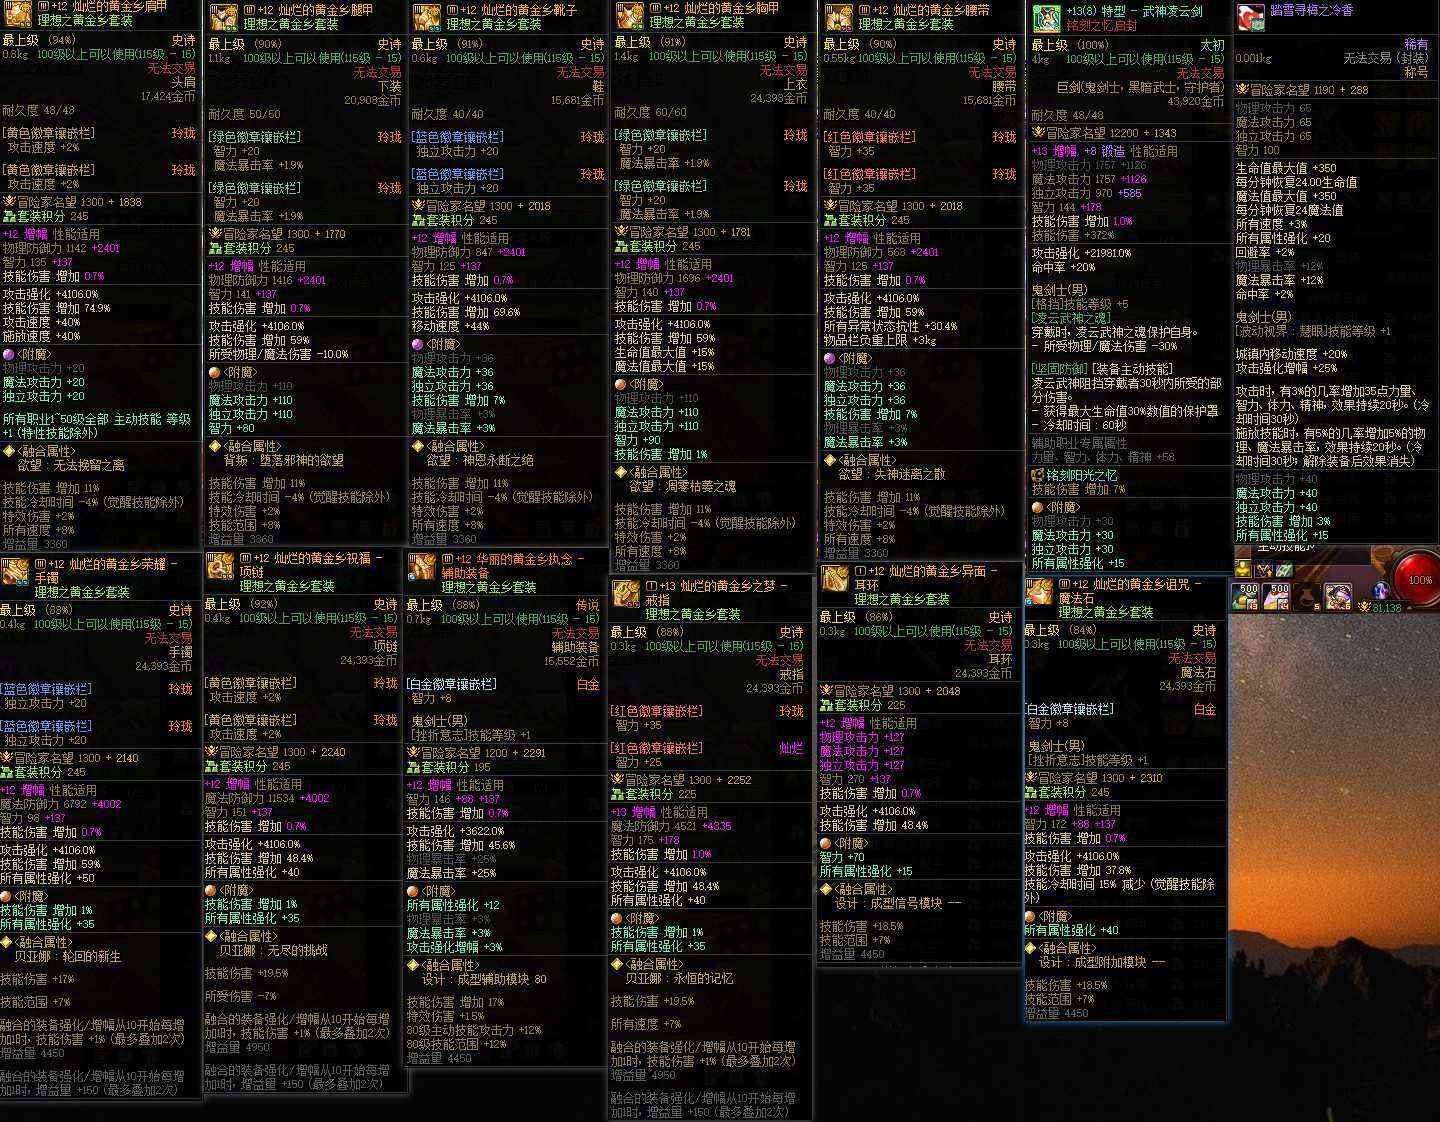Click the golden statue buff icon
This screenshot has height=1122, width=1440.
(1243, 569)
